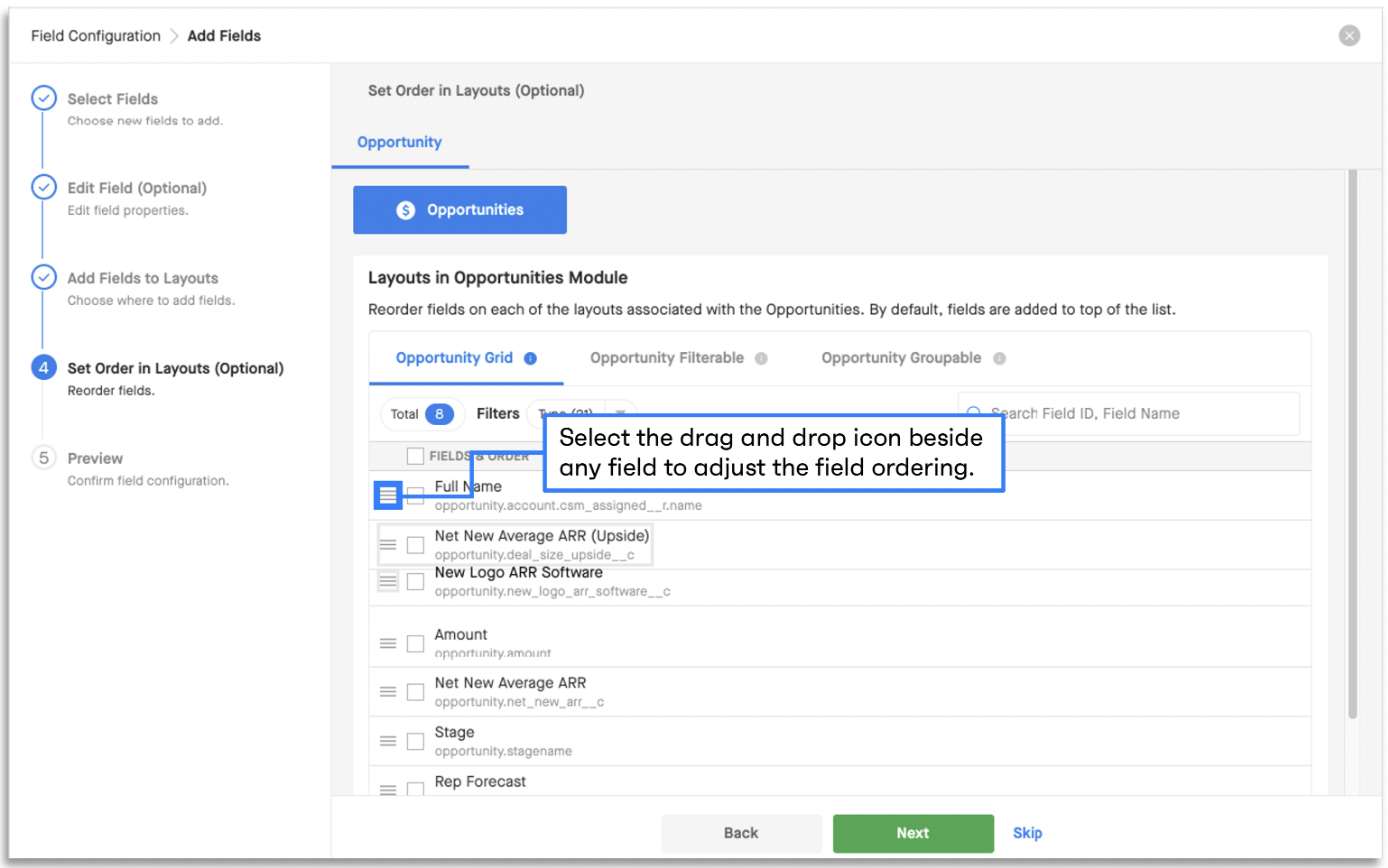Switch to the Opportunity Groupable tab
The height and width of the screenshot is (868, 1388).
901,358
